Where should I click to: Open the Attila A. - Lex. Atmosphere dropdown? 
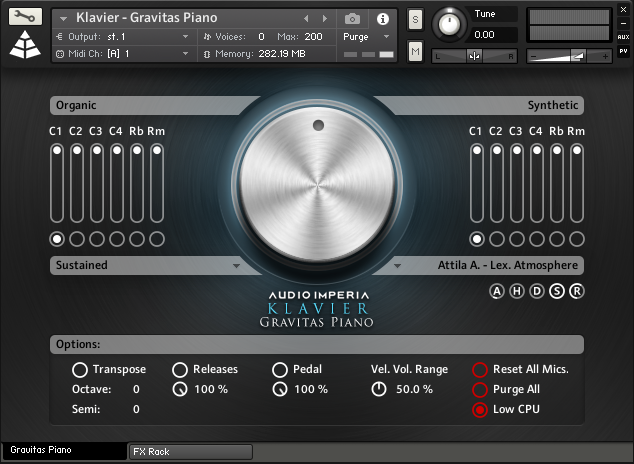[x=397, y=266]
